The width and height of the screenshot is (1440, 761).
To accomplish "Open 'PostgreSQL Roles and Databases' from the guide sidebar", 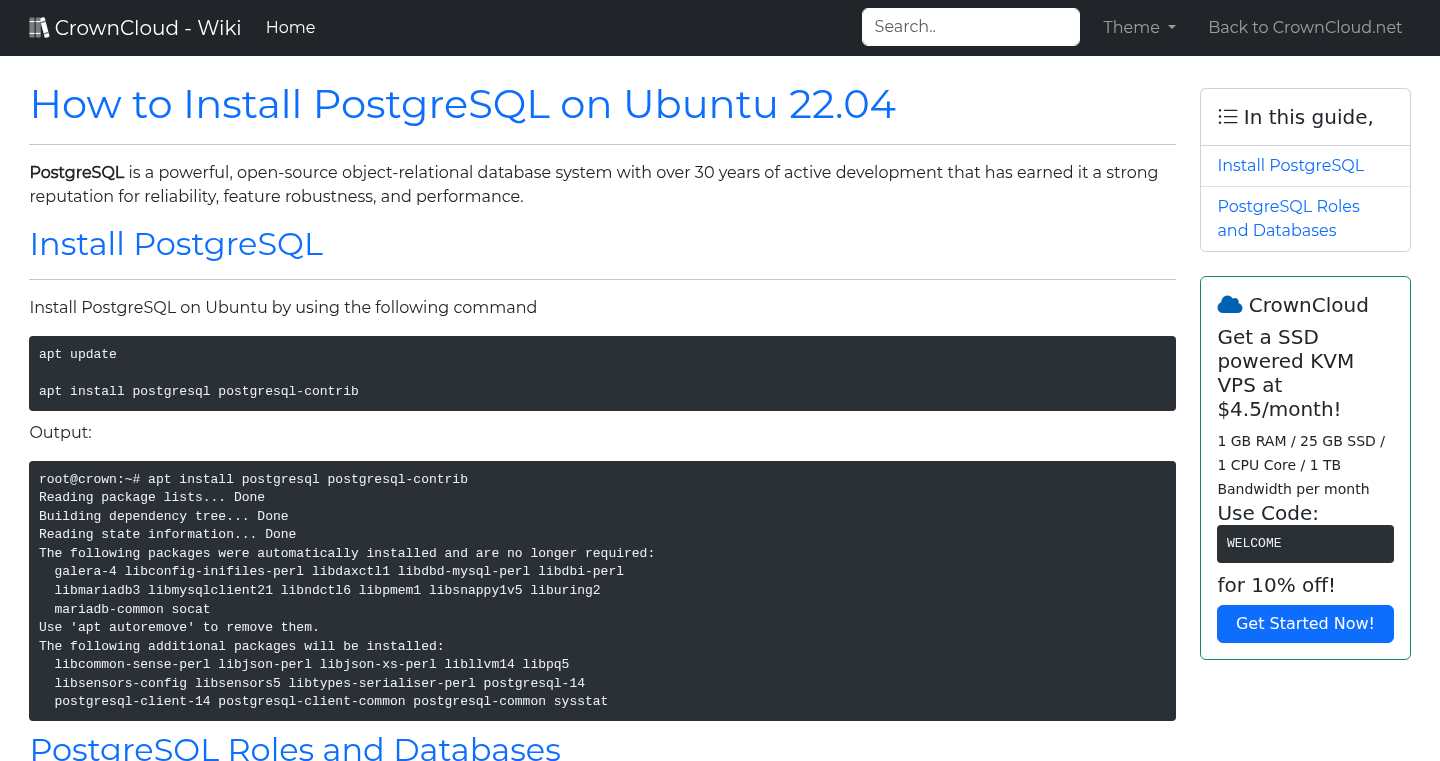I will tap(1288, 218).
